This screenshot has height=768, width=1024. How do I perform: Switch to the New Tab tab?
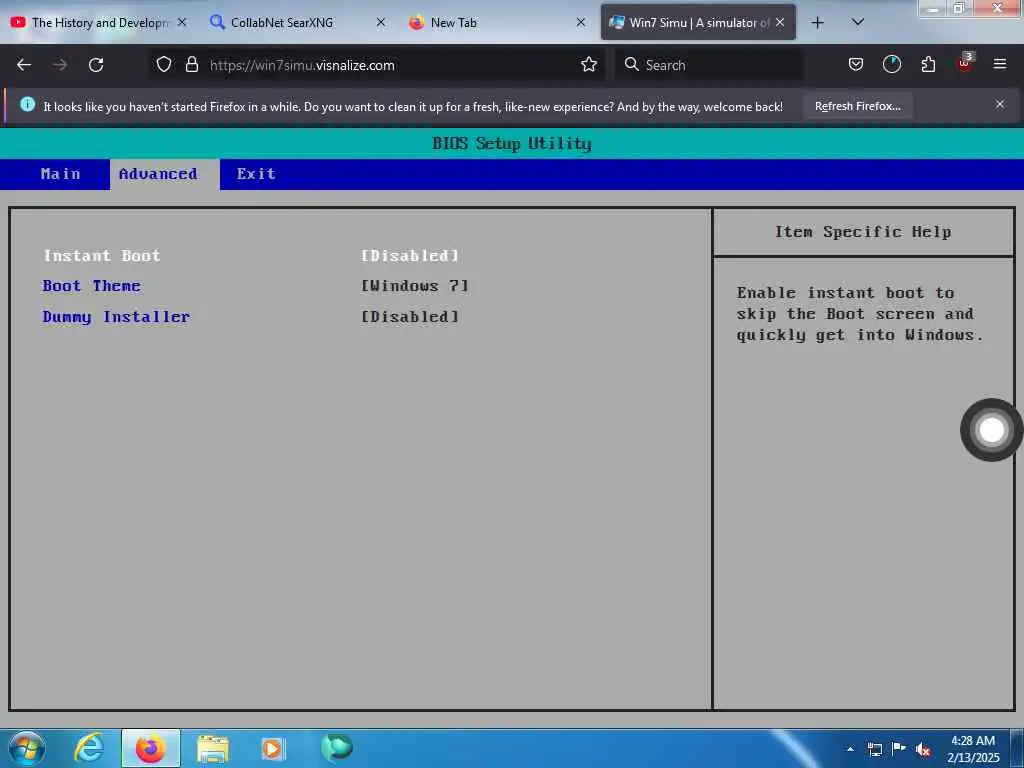point(453,22)
